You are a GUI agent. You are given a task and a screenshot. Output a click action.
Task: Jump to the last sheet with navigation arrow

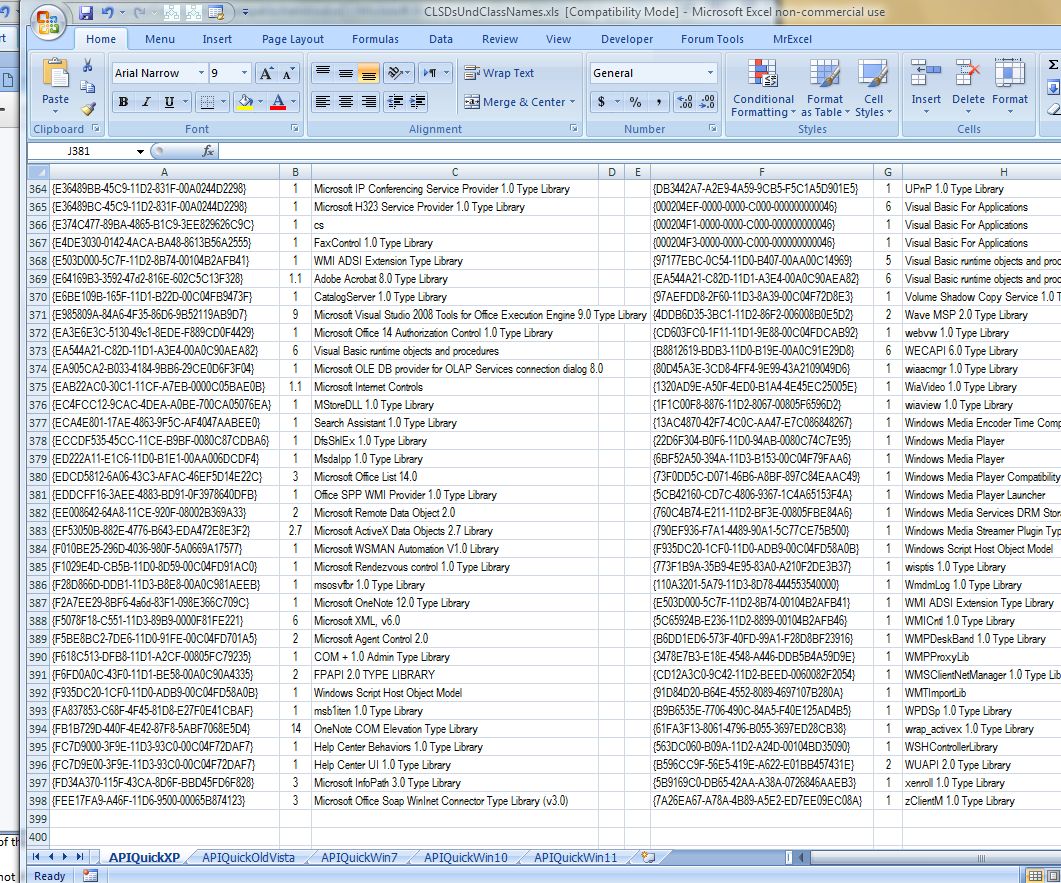pyautogui.click(x=81, y=857)
